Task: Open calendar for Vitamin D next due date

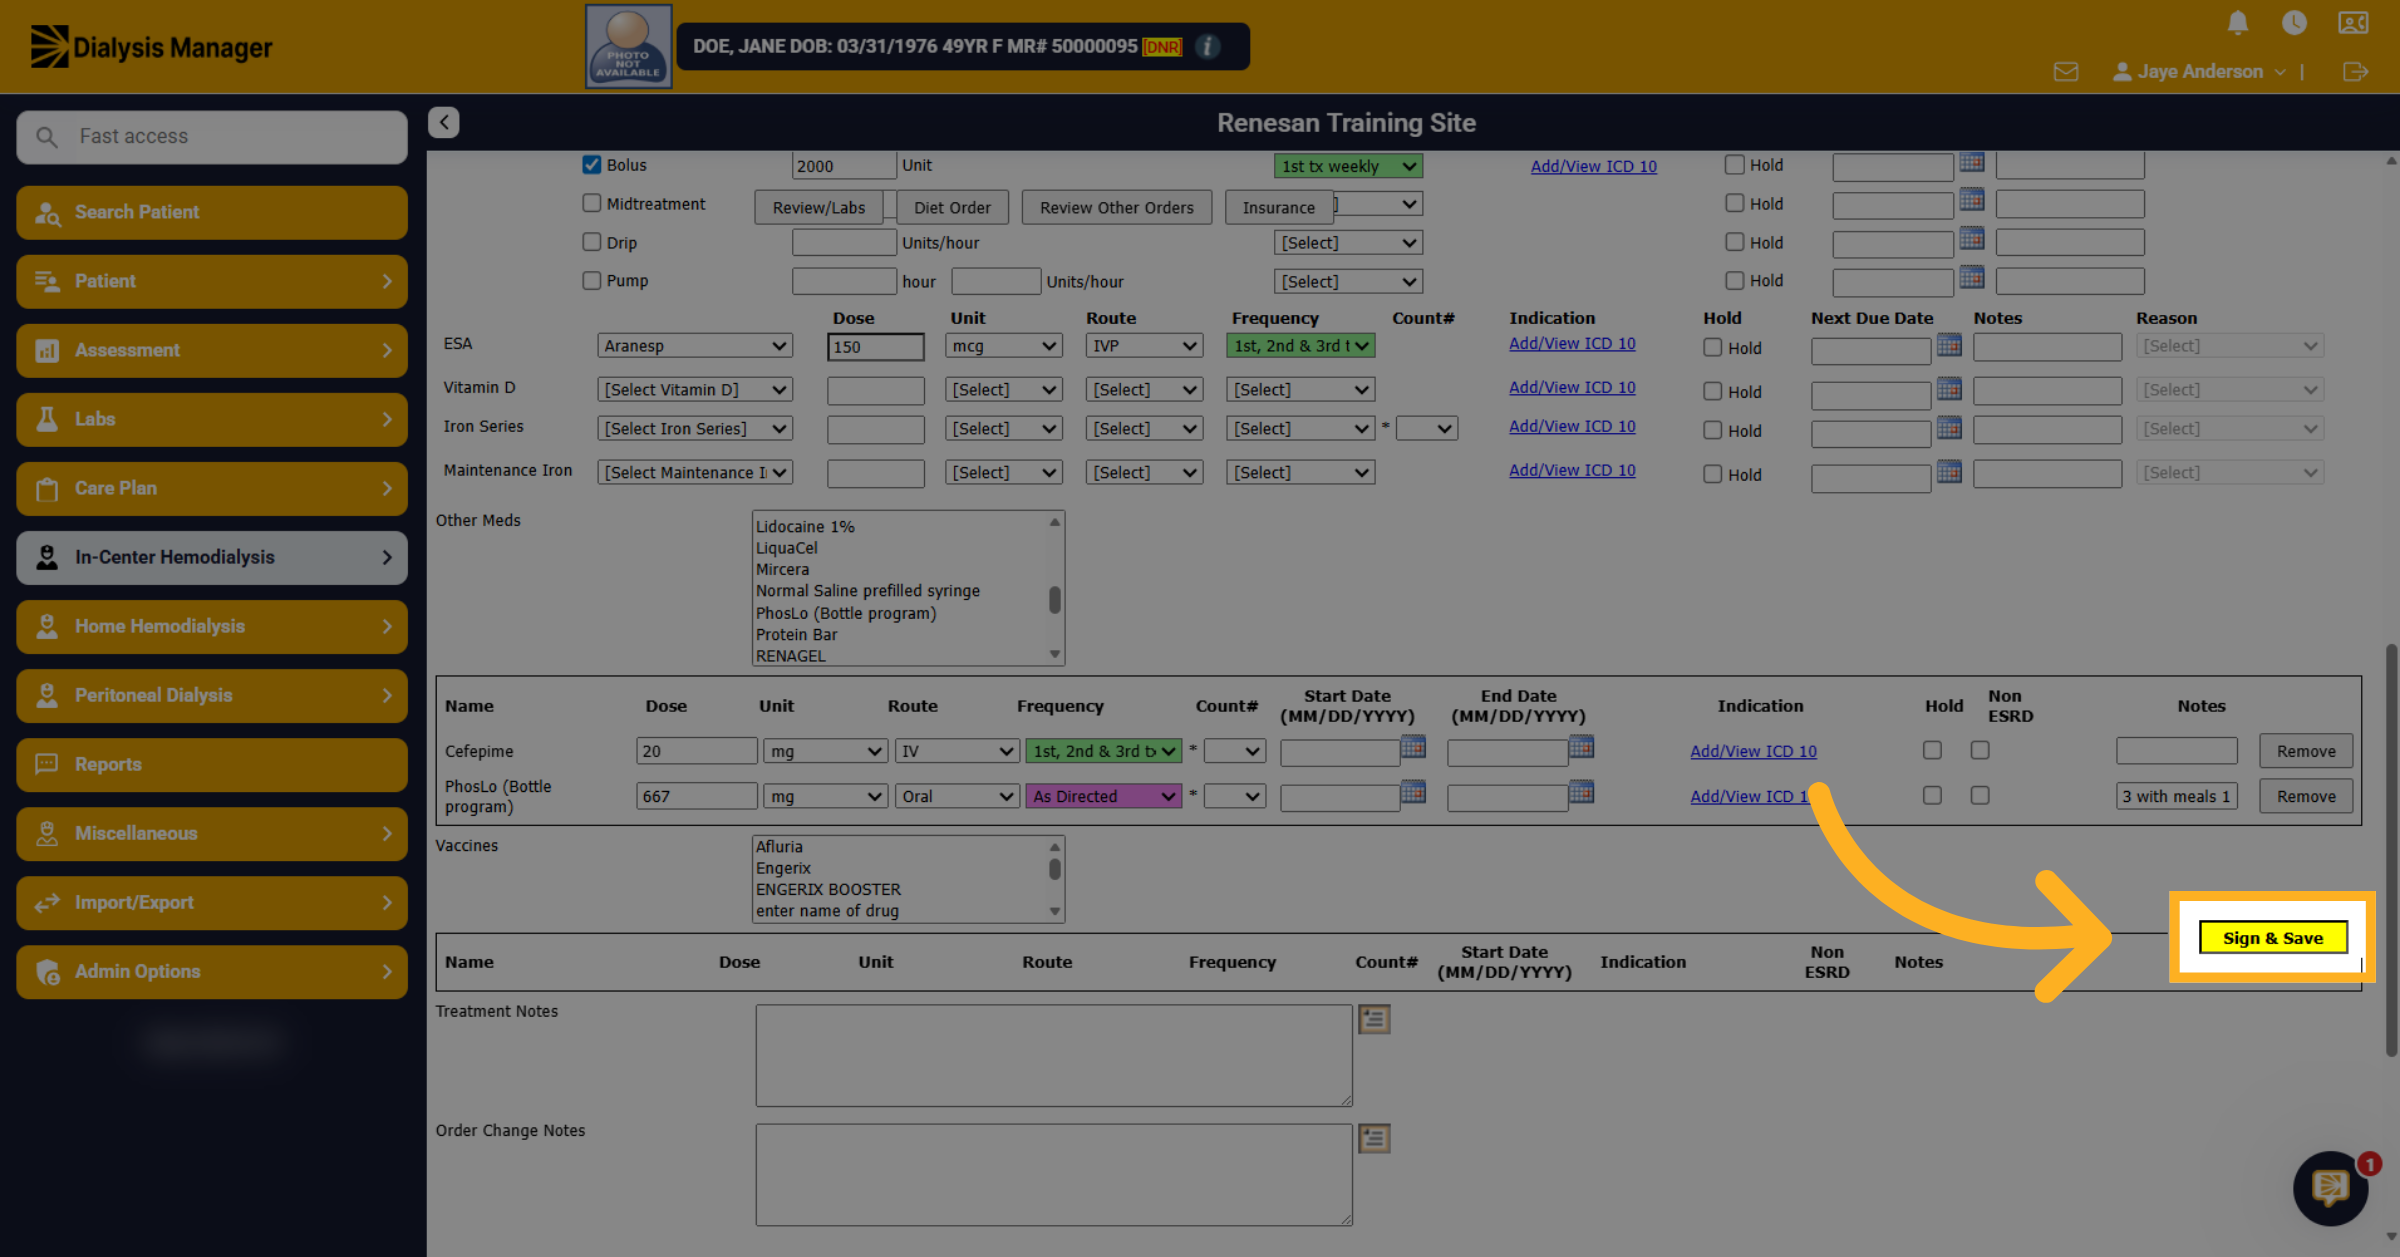Action: click(x=1949, y=389)
